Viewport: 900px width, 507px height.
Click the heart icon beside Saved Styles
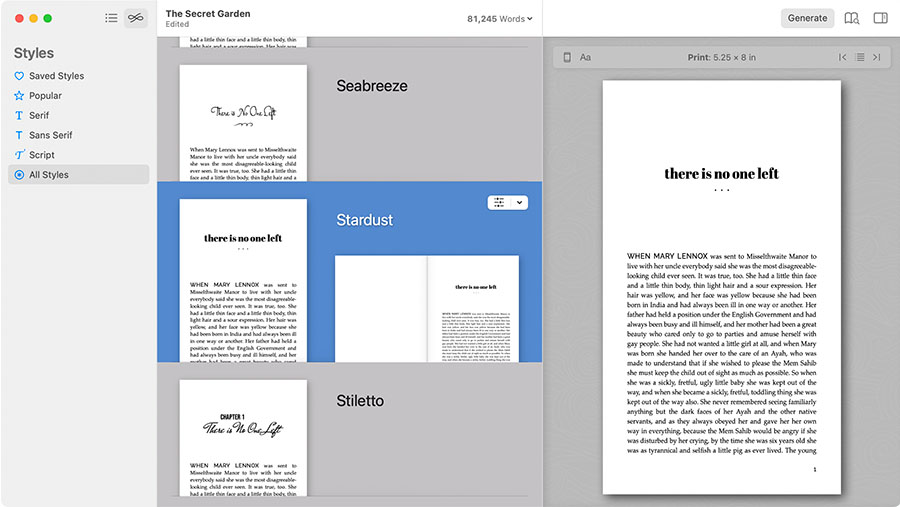click(19, 76)
